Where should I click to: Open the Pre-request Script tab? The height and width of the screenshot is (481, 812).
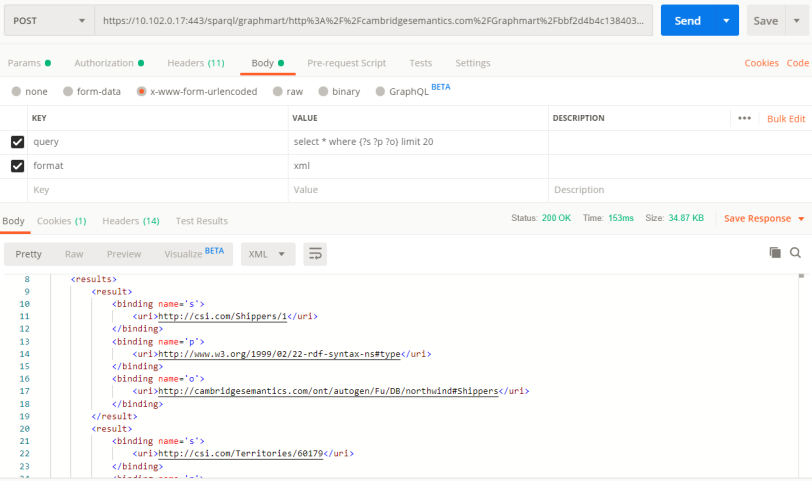point(346,63)
